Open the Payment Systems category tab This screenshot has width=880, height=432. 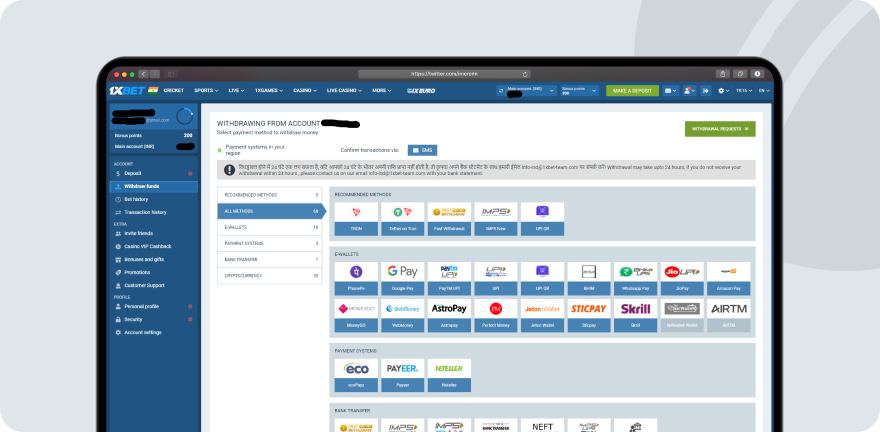point(269,243)
